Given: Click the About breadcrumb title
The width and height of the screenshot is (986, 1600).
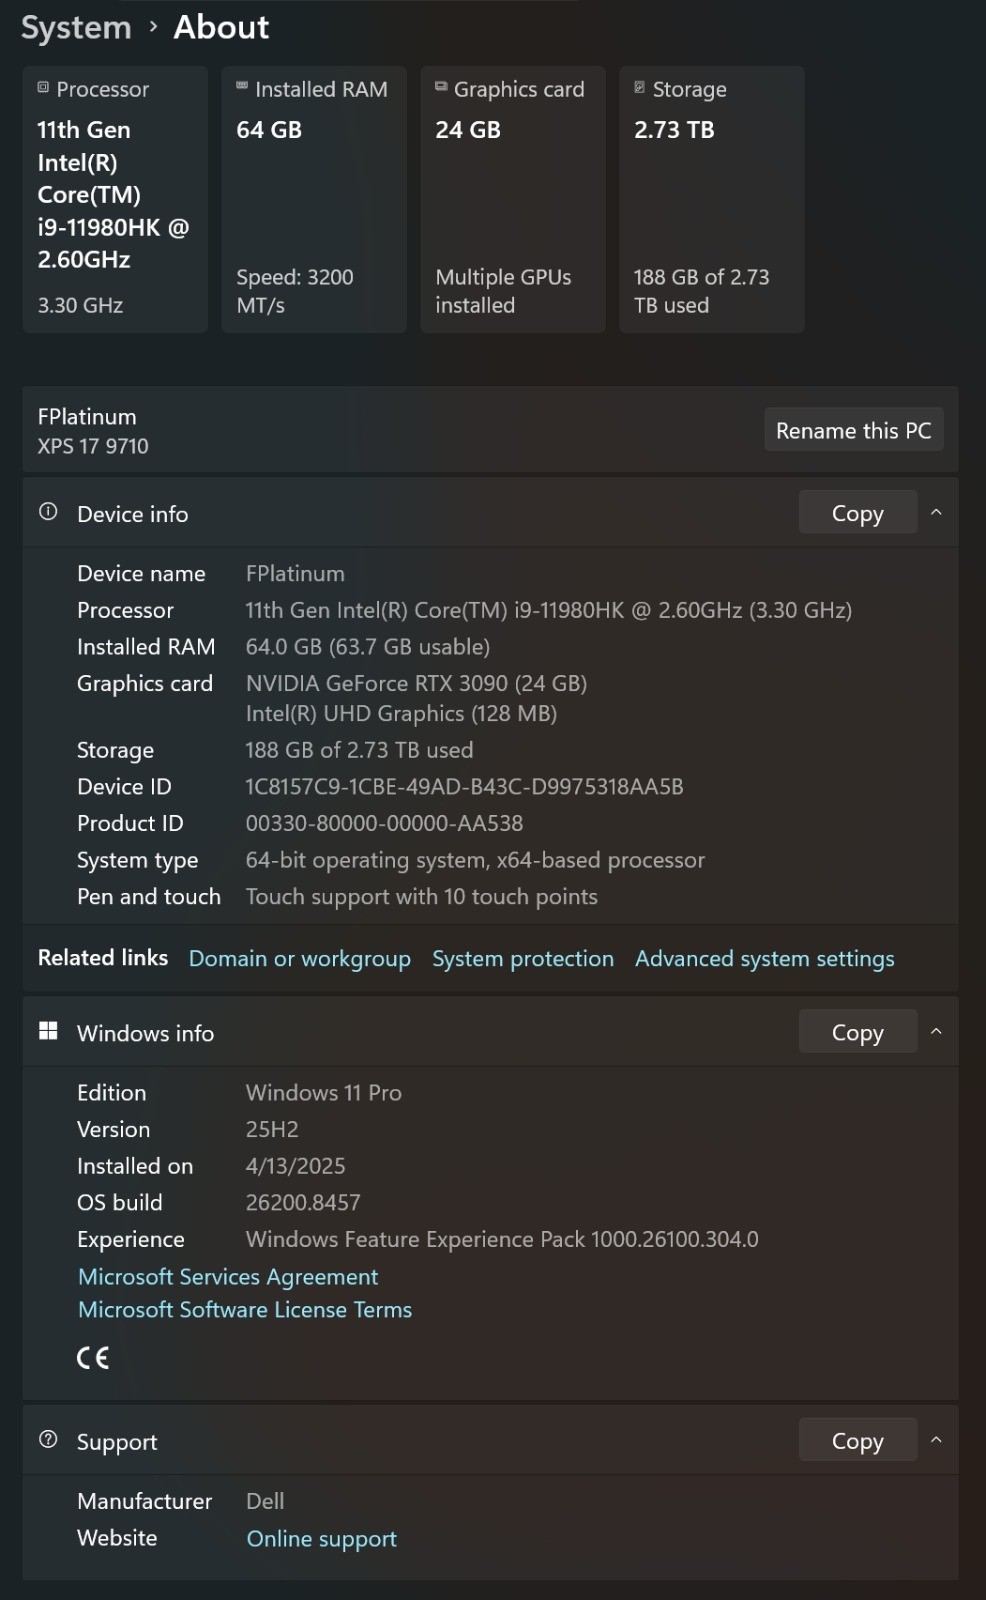Looking at the screenshot, I should point(221,27).
